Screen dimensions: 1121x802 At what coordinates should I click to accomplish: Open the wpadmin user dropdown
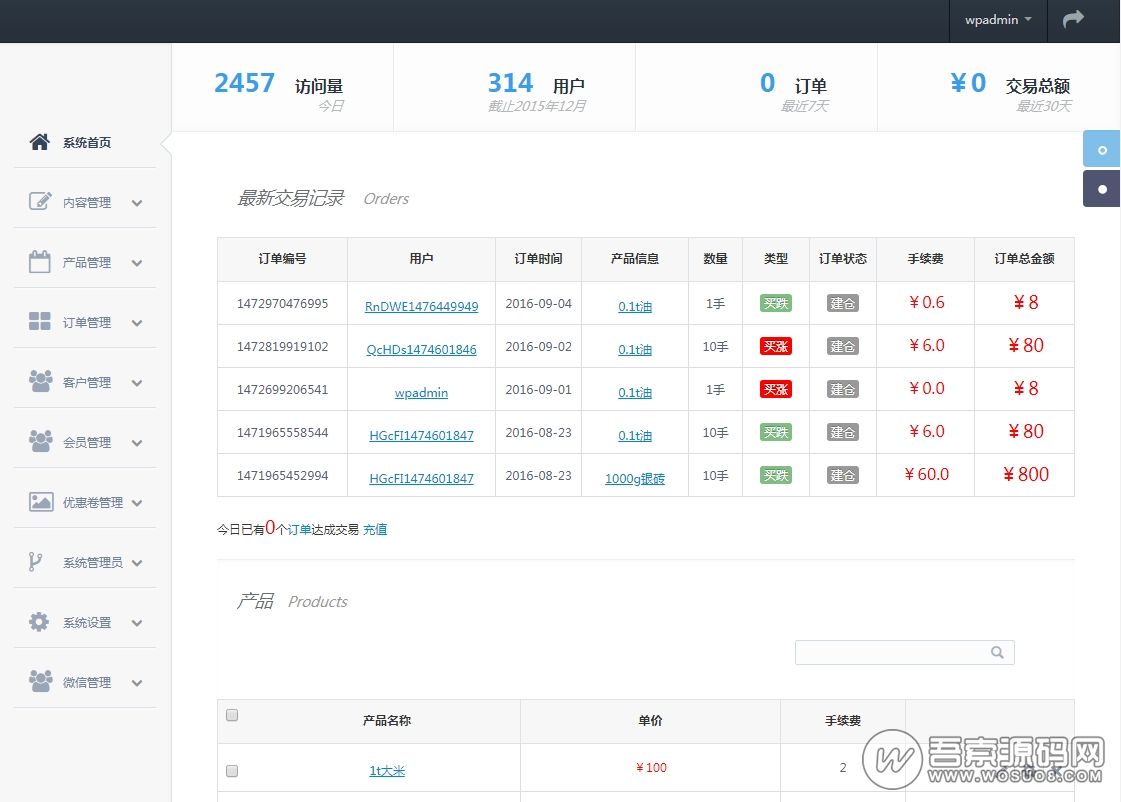click(x=997, y=20)
